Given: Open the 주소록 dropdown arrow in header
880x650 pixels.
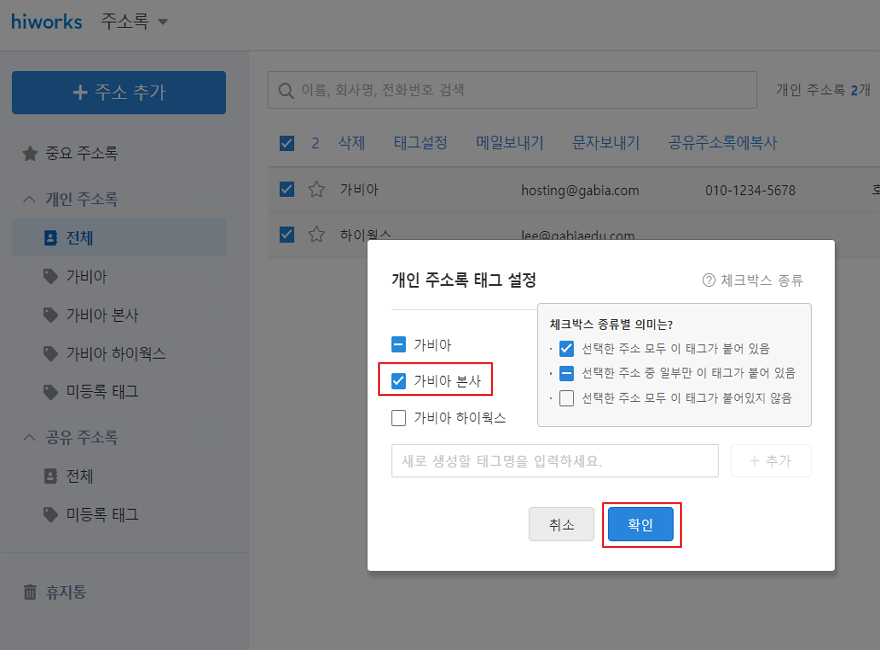Looking at the screenshot, I should pyautogui.click(x=163, y=22).
